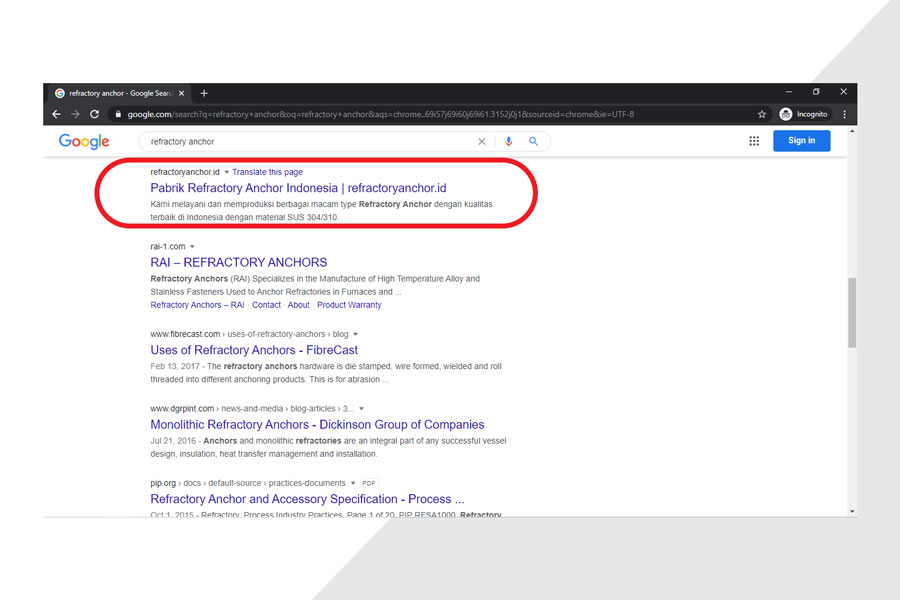Open Pabrik Refractory Anchor Indonesia result

[x=298, y=188]
